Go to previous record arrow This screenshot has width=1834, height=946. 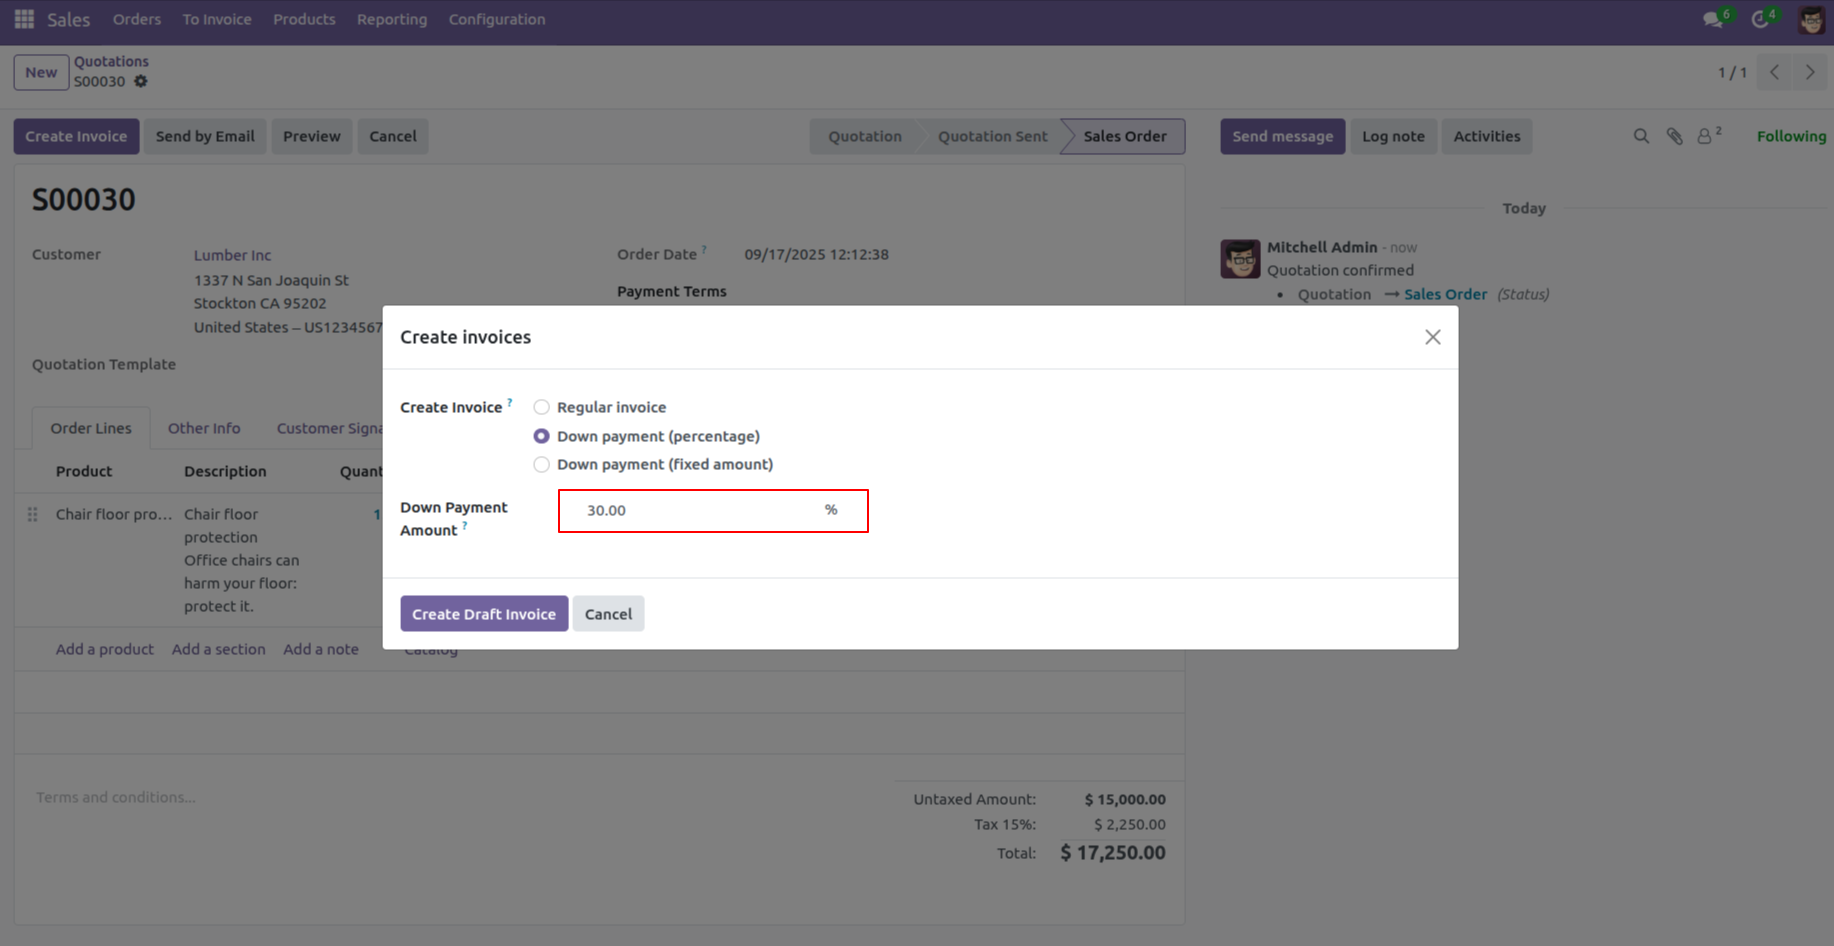click(1775, 72)
